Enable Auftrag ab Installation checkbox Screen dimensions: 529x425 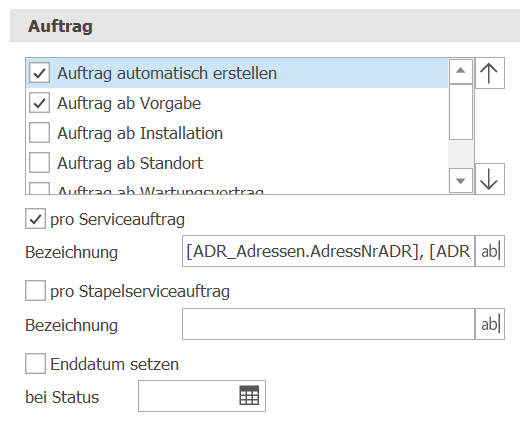click(x=39, y=133)
